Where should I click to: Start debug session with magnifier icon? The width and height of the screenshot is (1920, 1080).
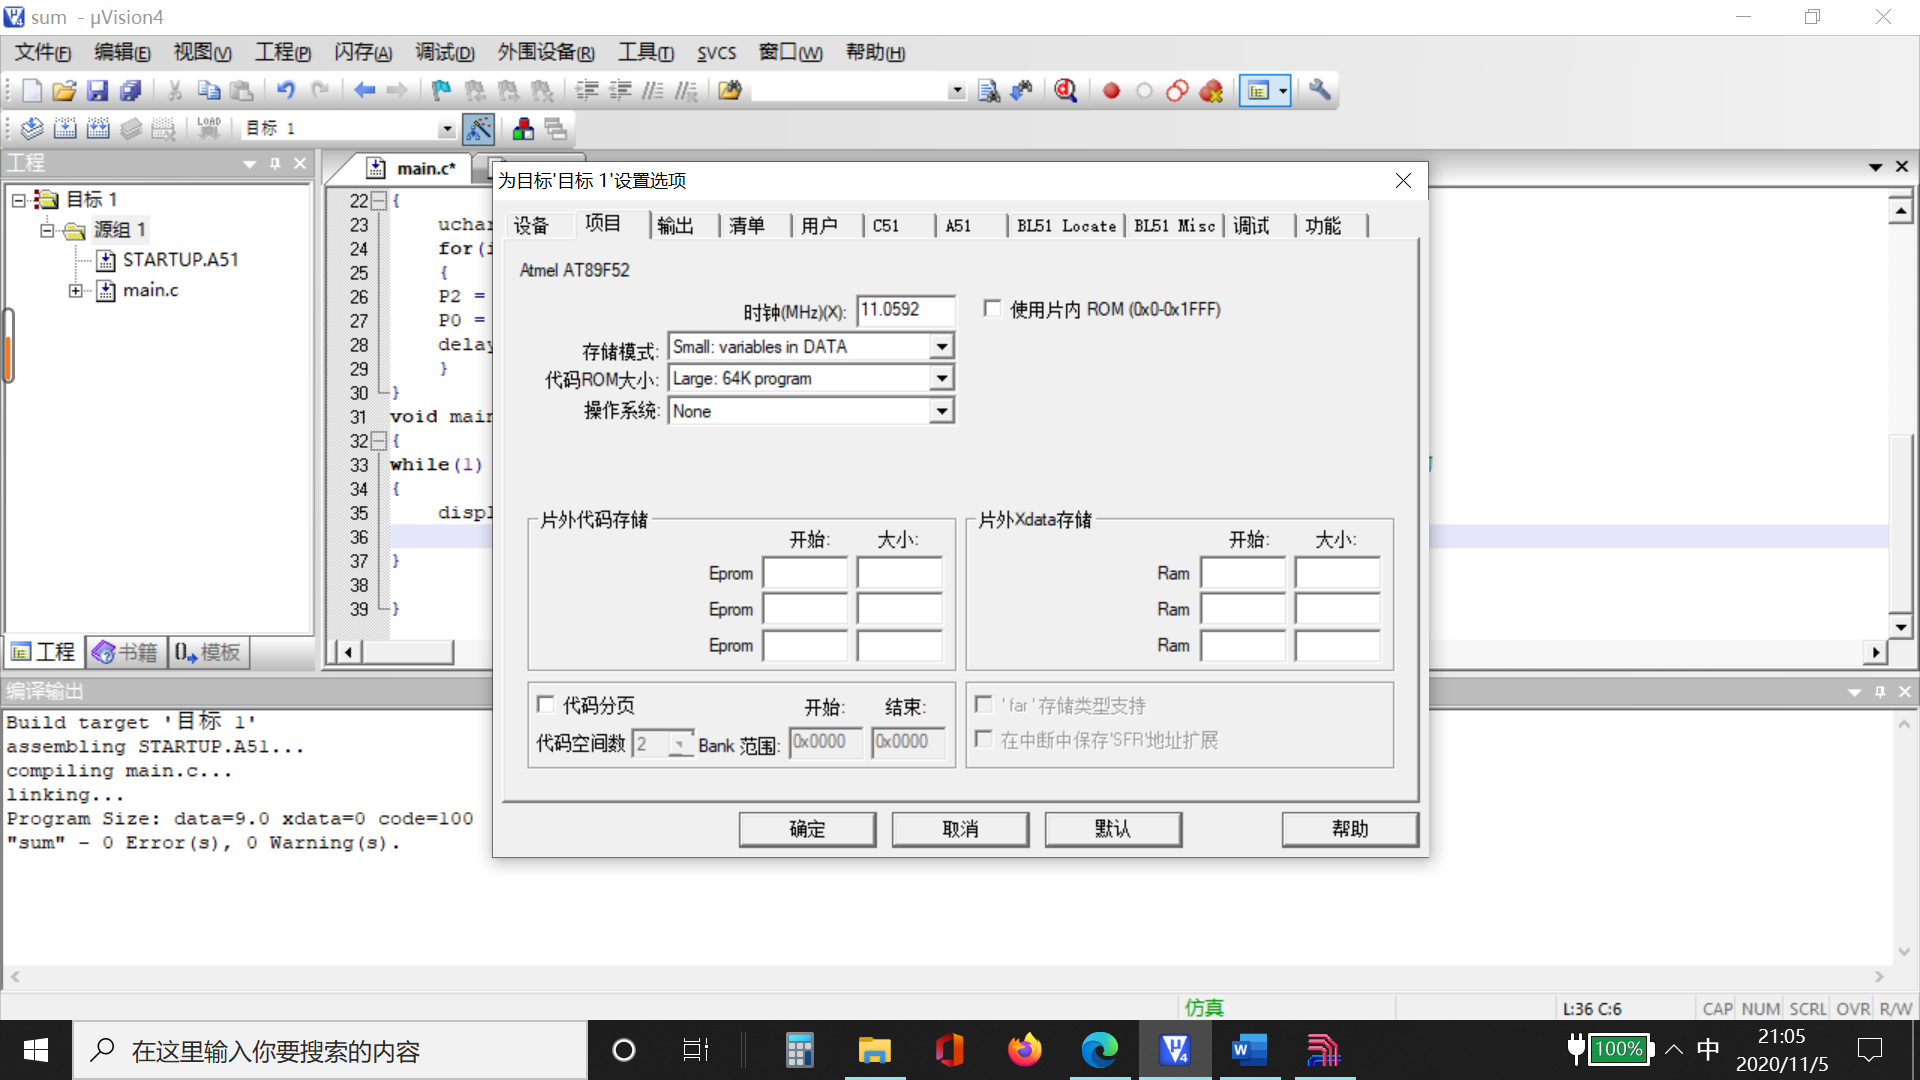1066,91
